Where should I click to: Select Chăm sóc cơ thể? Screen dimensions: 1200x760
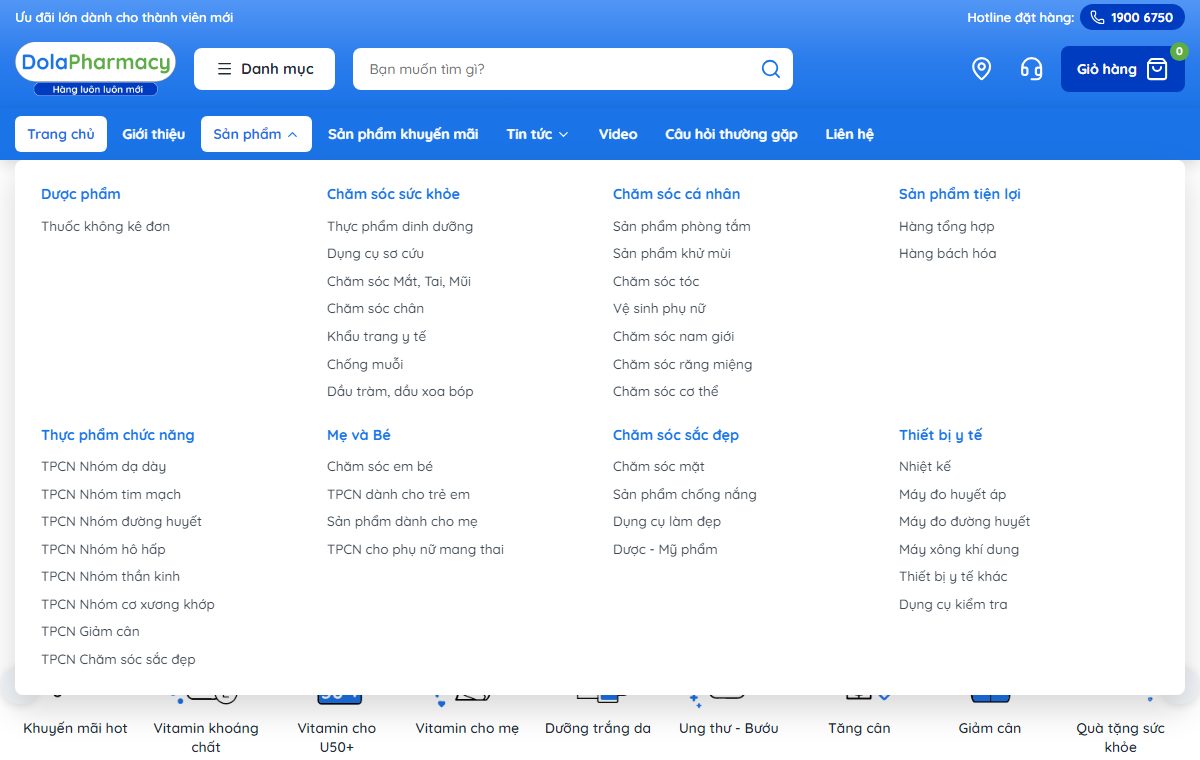click(666, 391)
